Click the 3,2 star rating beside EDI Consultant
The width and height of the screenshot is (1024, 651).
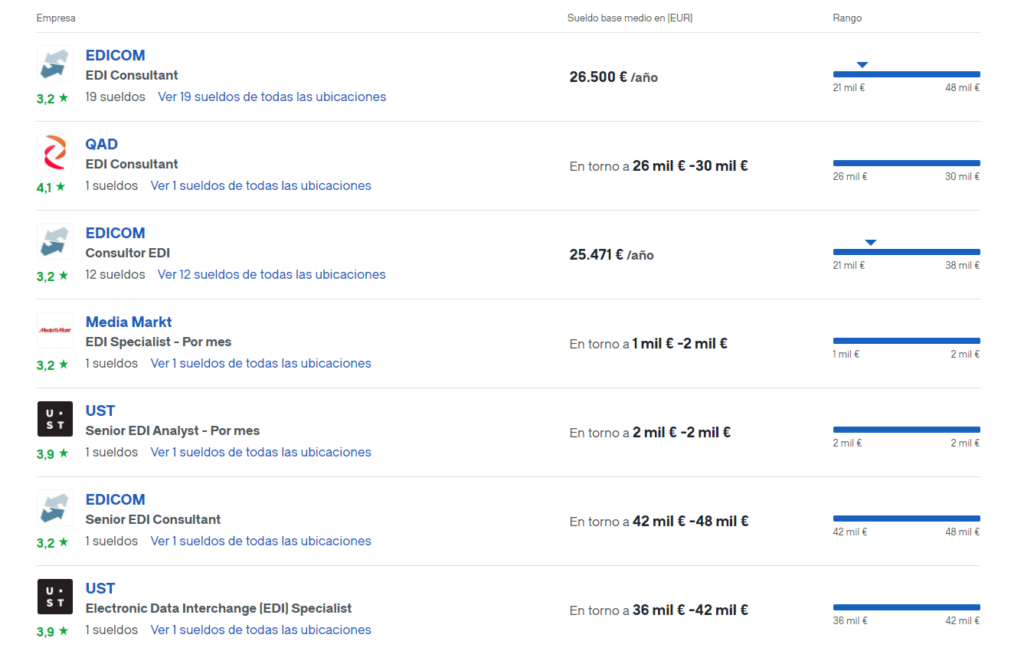pos(52,99)
